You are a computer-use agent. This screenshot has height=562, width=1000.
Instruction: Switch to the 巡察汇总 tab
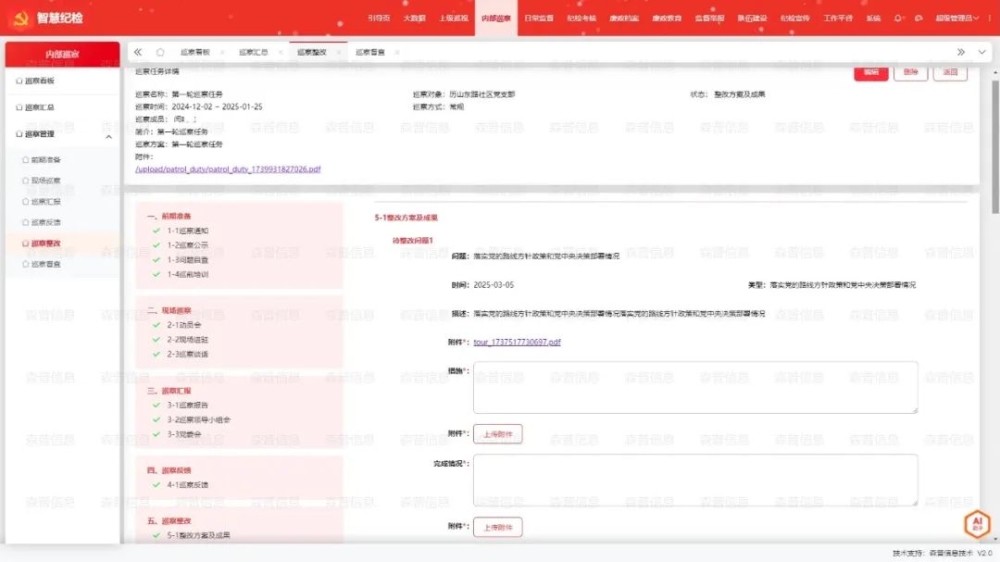[252, 52]
